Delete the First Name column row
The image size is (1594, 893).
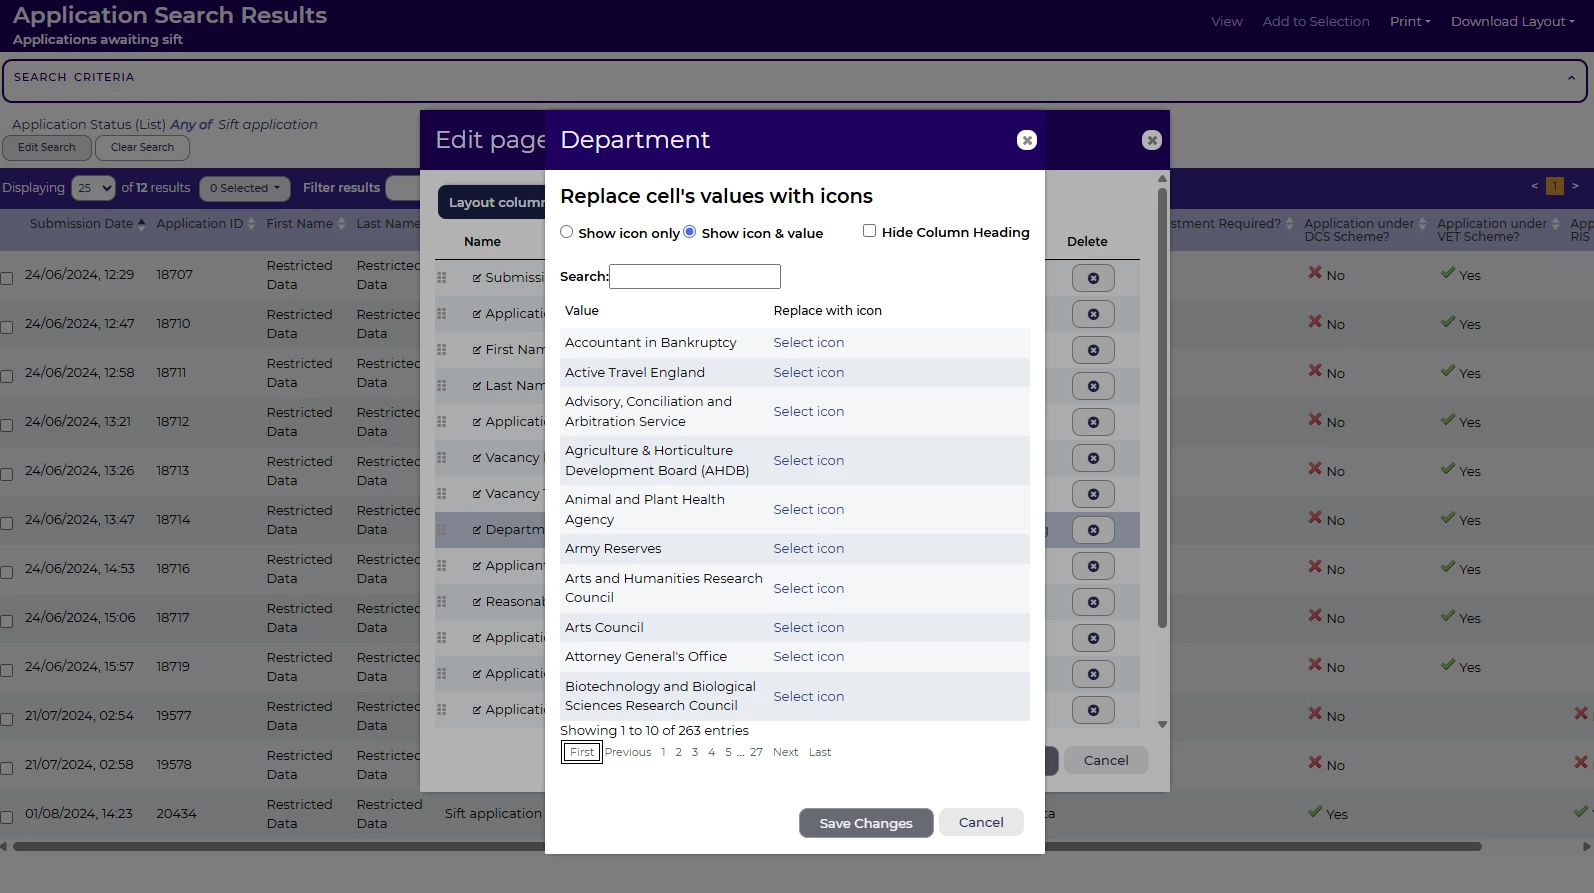[1093, 350]
